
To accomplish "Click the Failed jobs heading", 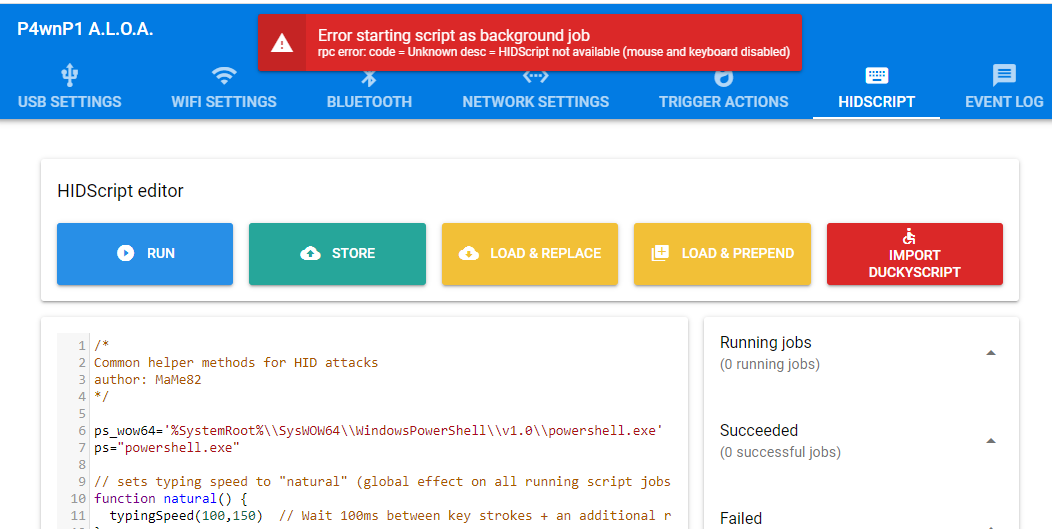I will [x=741, y=518].
